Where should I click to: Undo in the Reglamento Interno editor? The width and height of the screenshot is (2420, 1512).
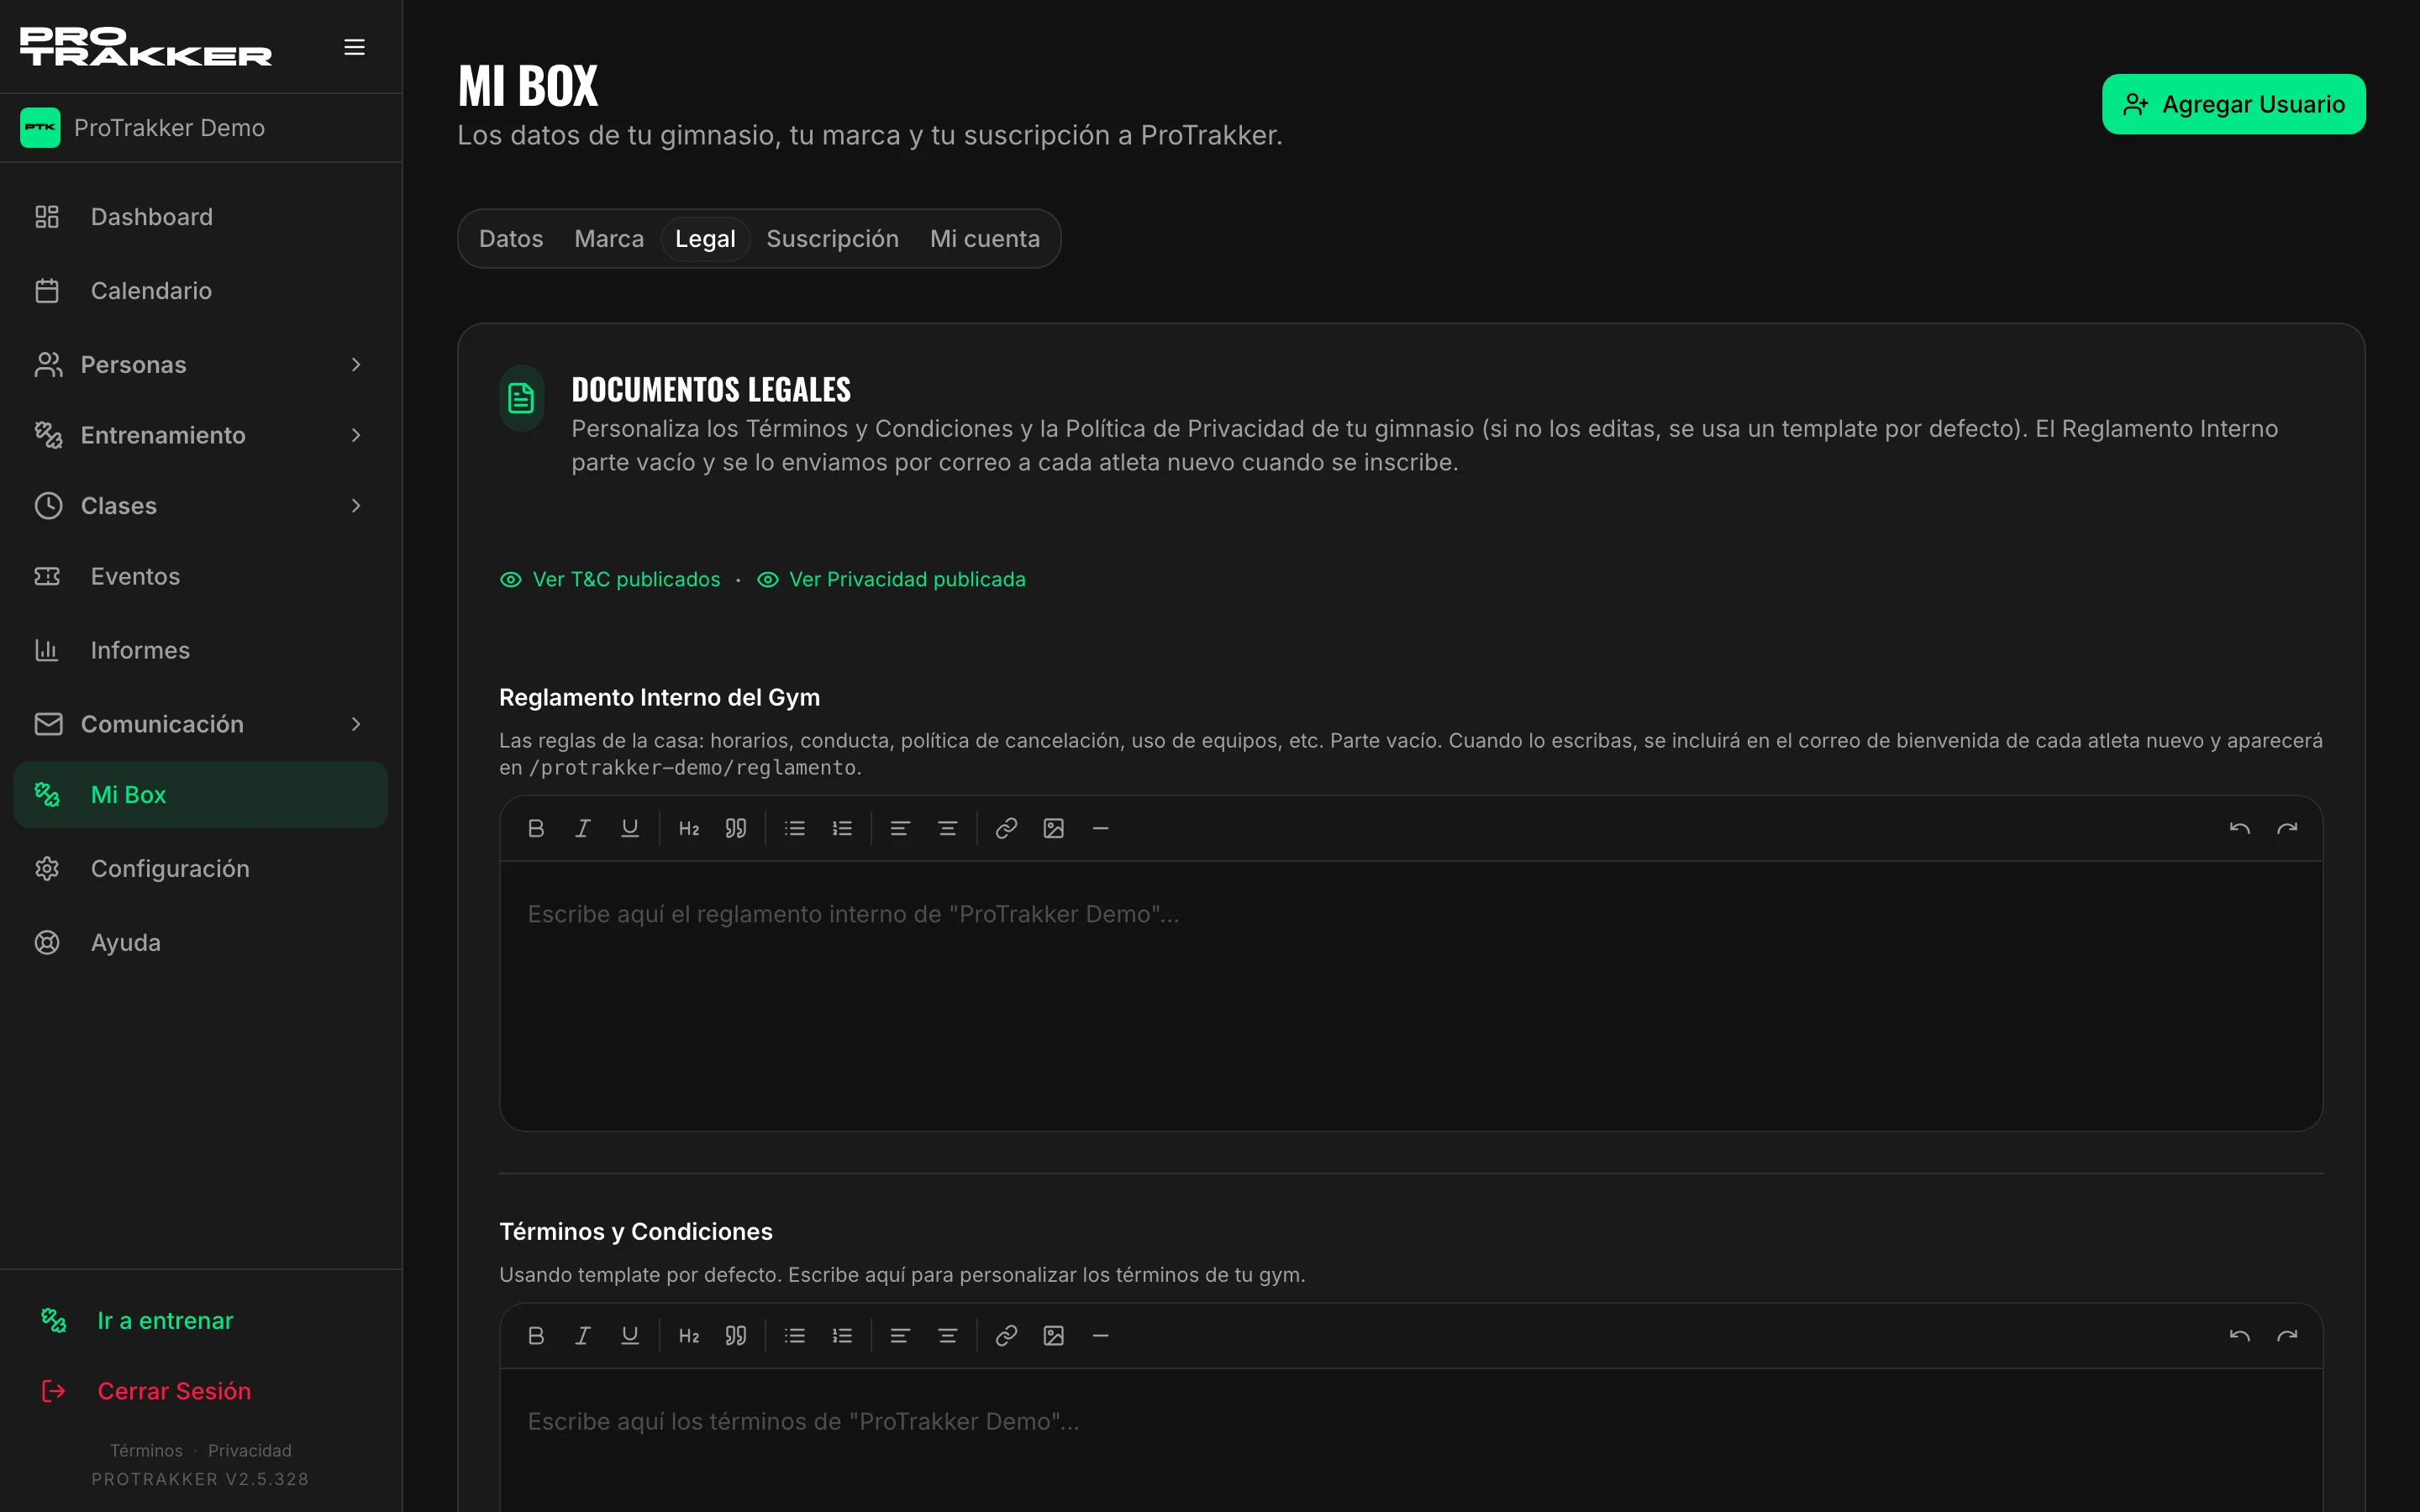[2240, 828]
